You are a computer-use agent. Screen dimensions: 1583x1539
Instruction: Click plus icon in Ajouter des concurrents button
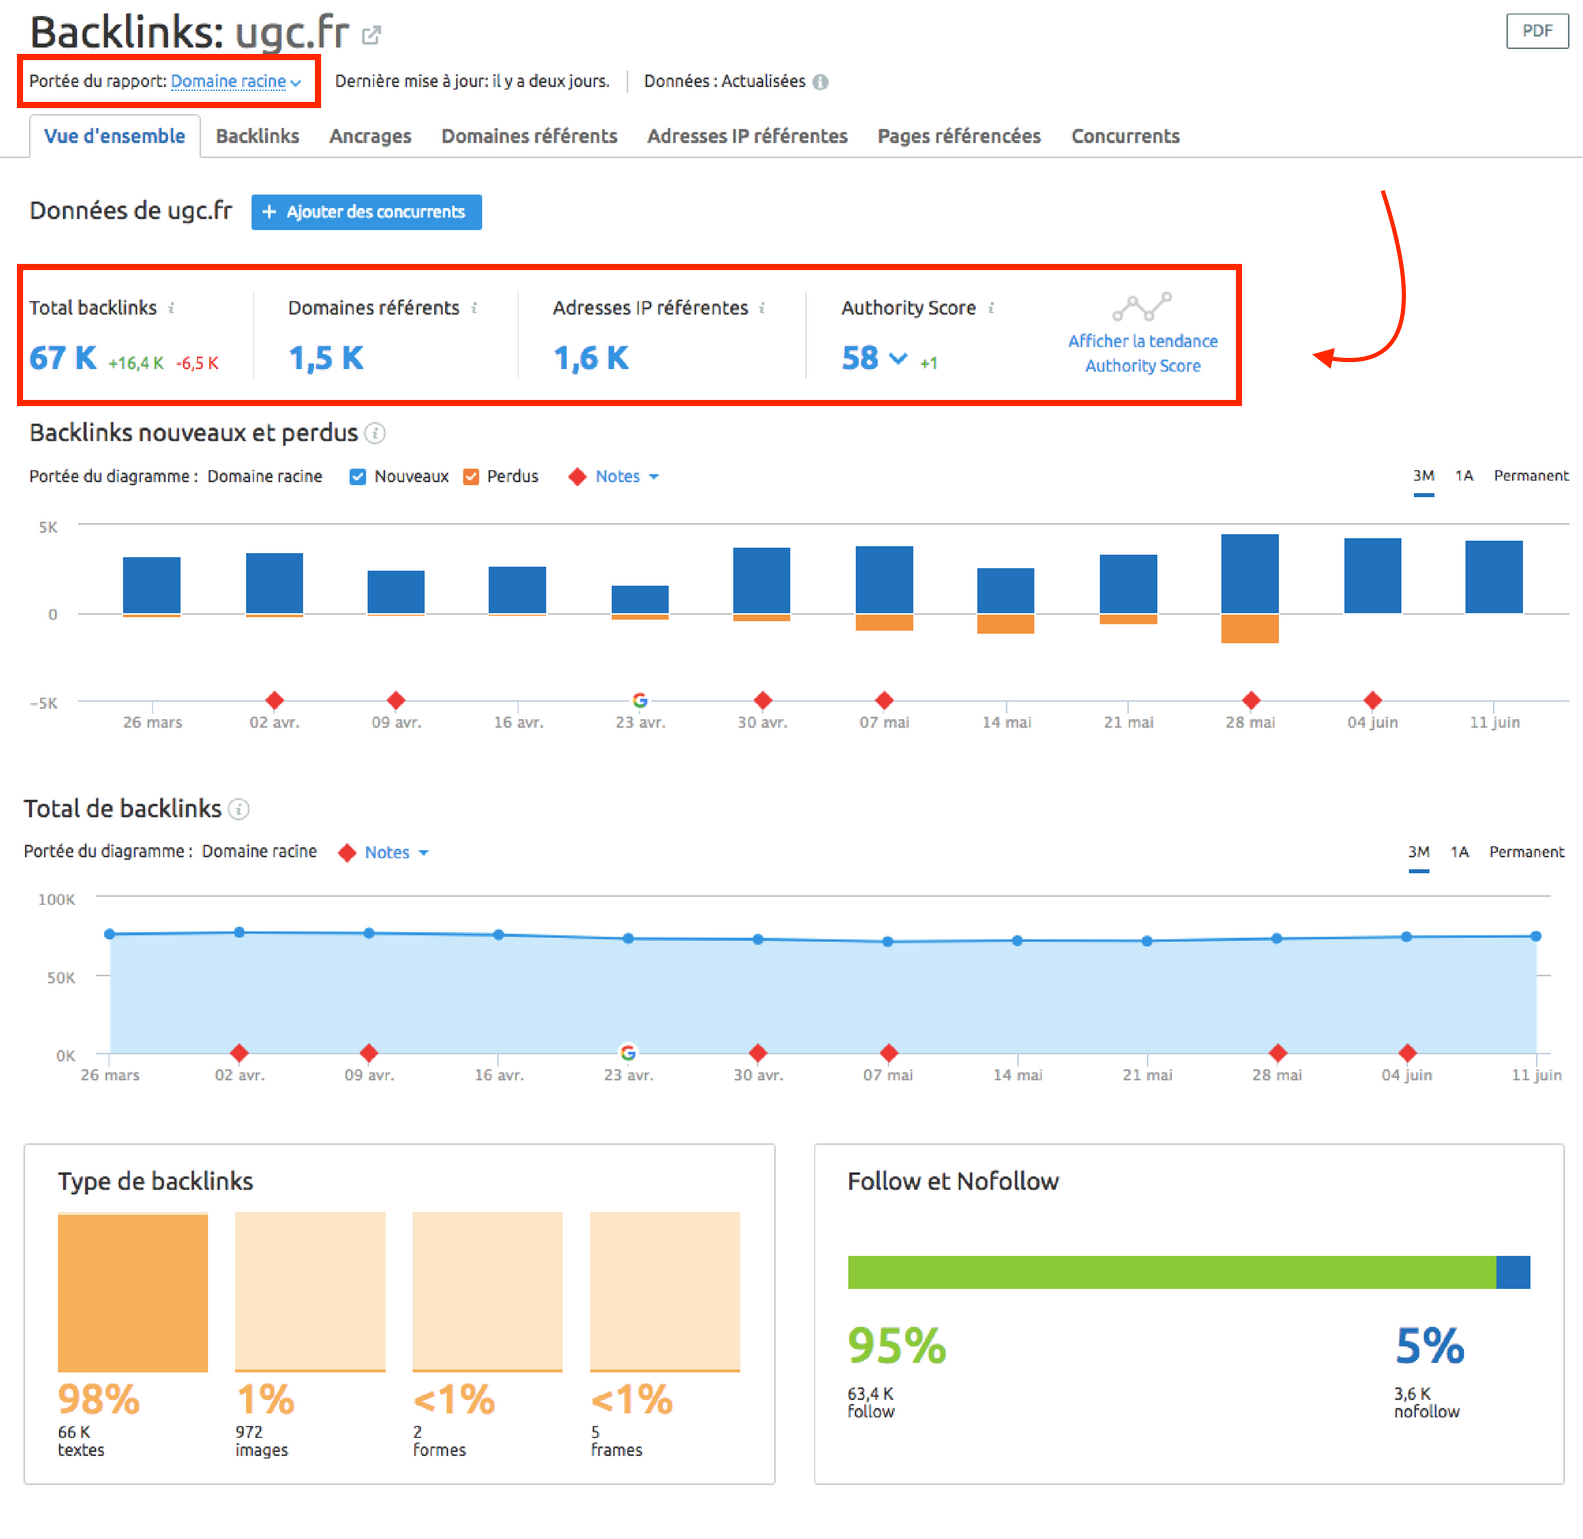point(269,212)
